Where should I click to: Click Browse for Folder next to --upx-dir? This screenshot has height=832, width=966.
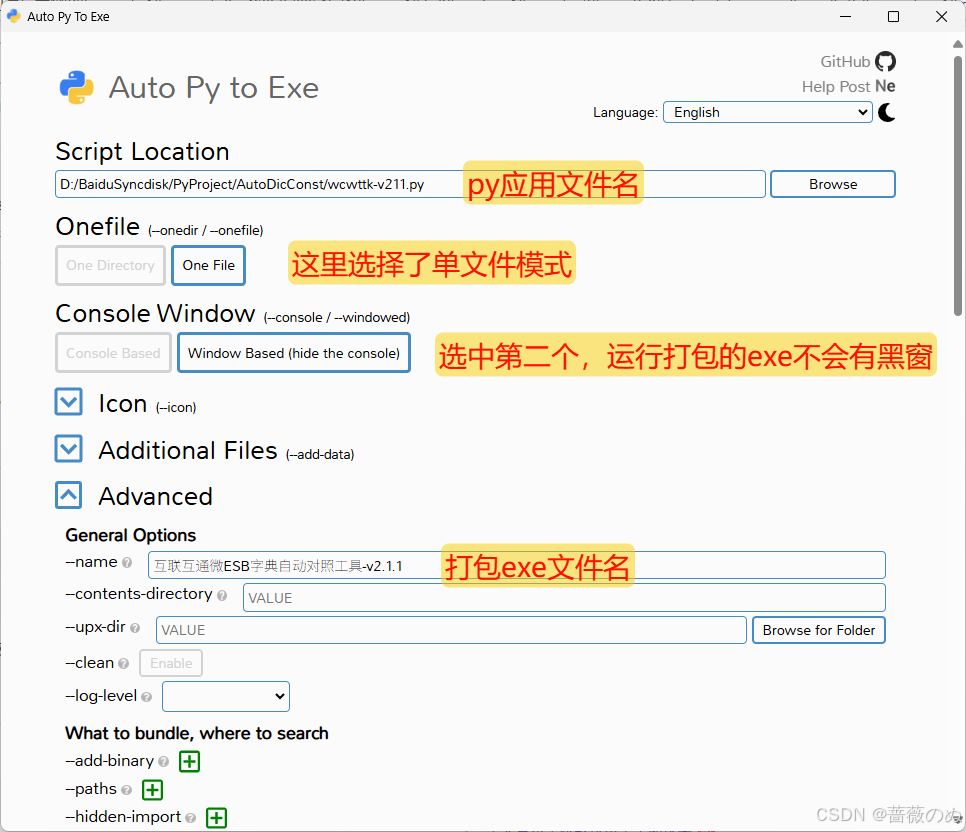coord(818,630)
